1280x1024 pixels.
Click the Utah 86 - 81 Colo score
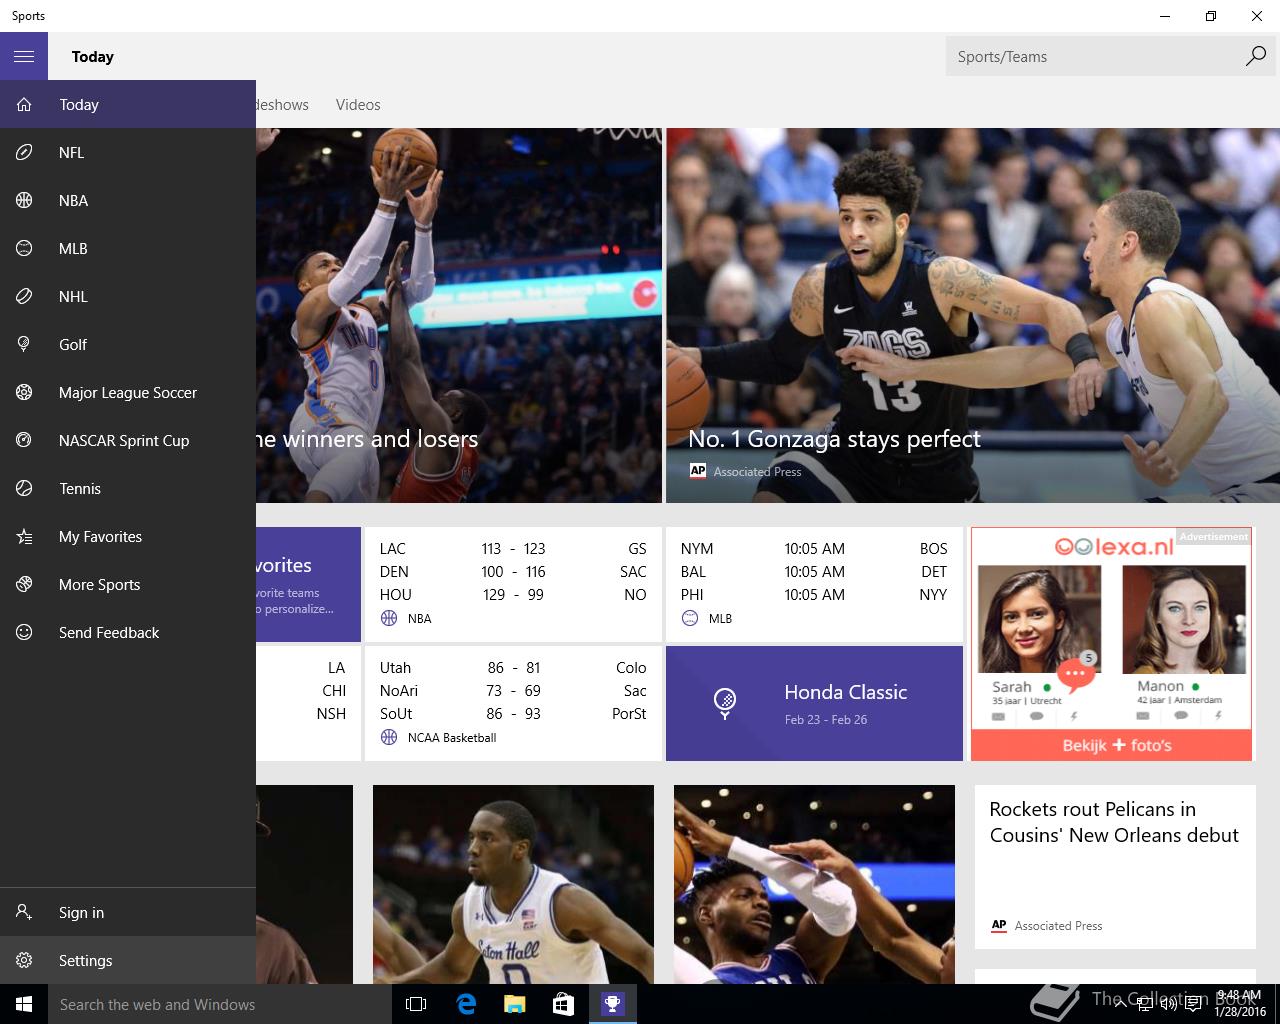[513, 667]
